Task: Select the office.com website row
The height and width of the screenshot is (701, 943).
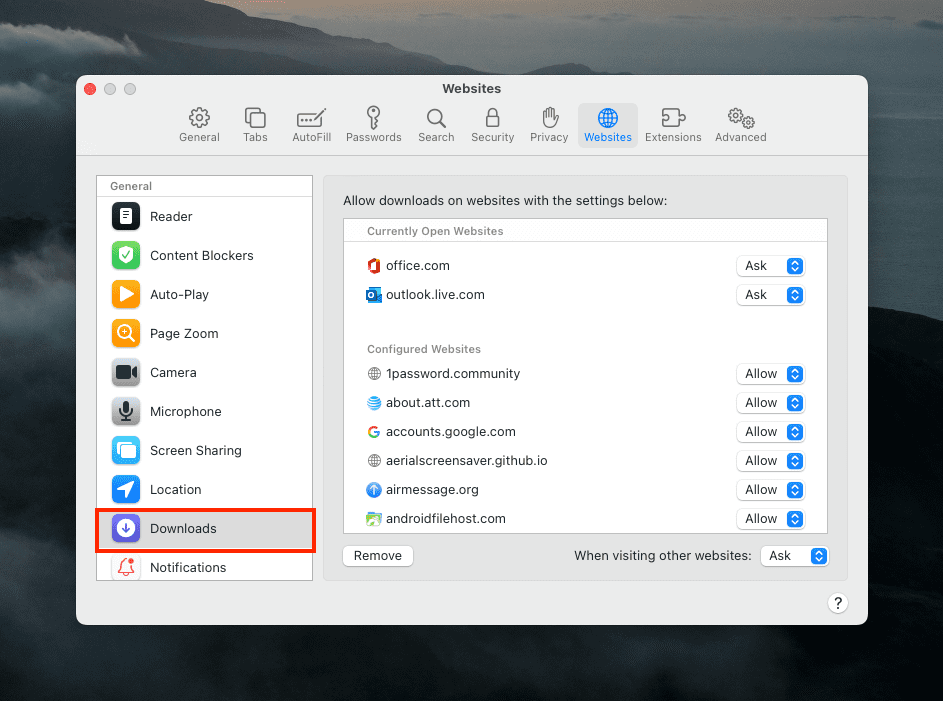Action: click(585, 266)
